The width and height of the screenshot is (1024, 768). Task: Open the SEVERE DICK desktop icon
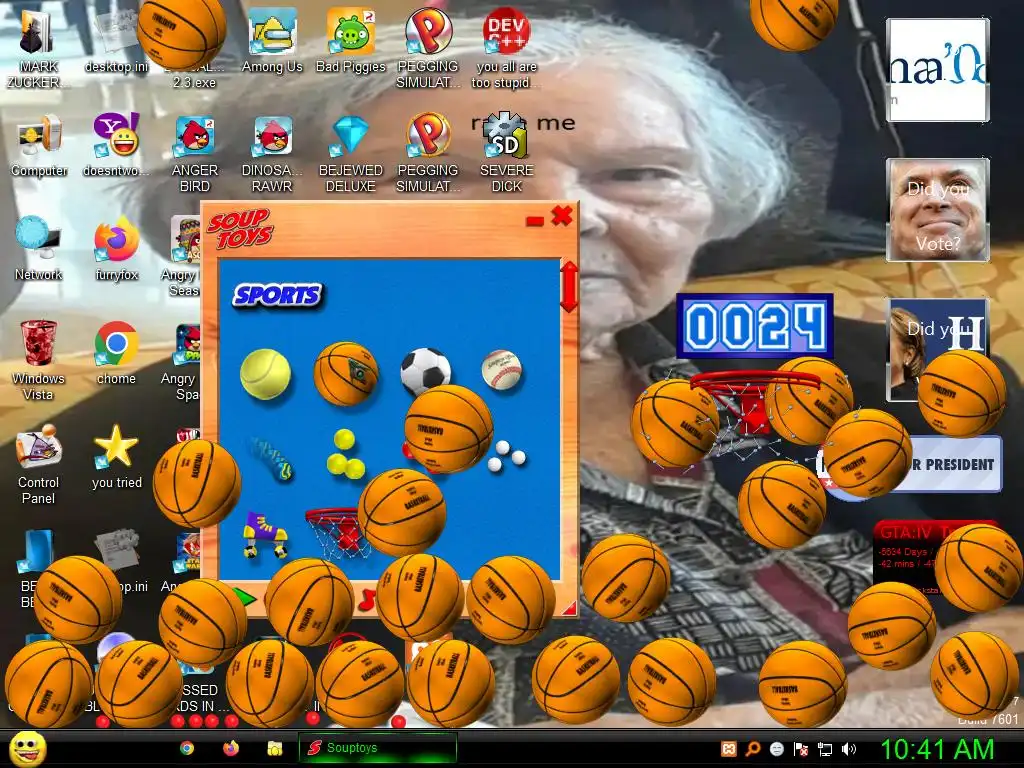506,154
